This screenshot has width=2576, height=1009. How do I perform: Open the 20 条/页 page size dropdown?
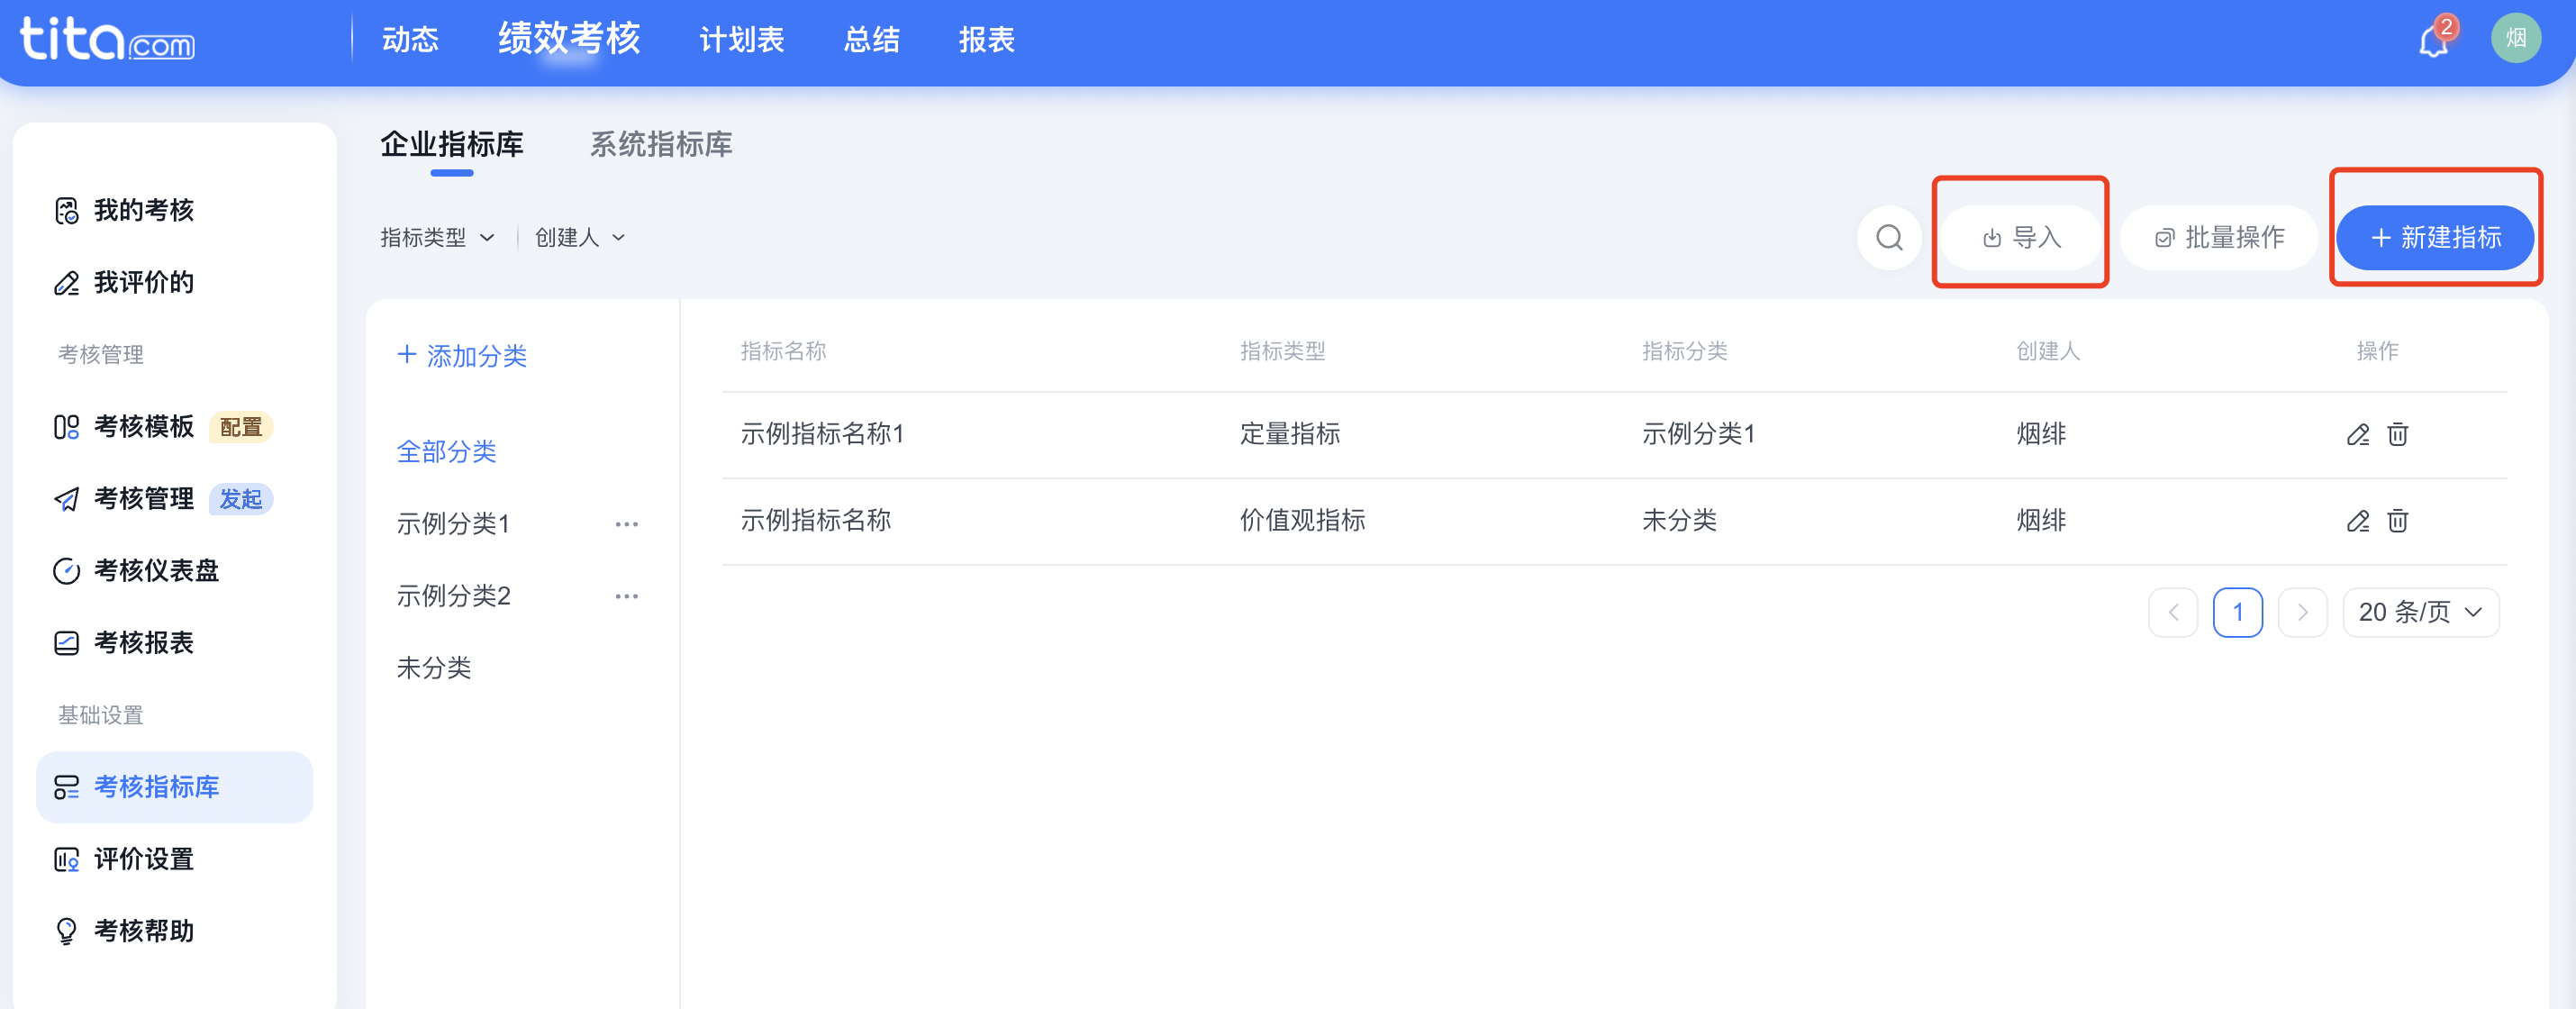coord(2420,612)
